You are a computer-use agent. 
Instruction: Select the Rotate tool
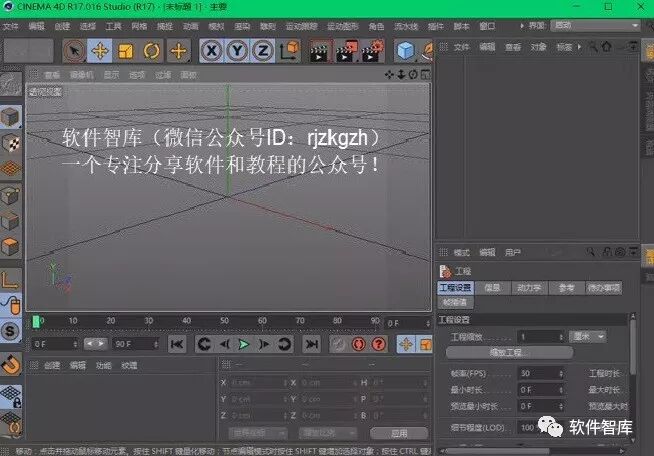[151, 51]
